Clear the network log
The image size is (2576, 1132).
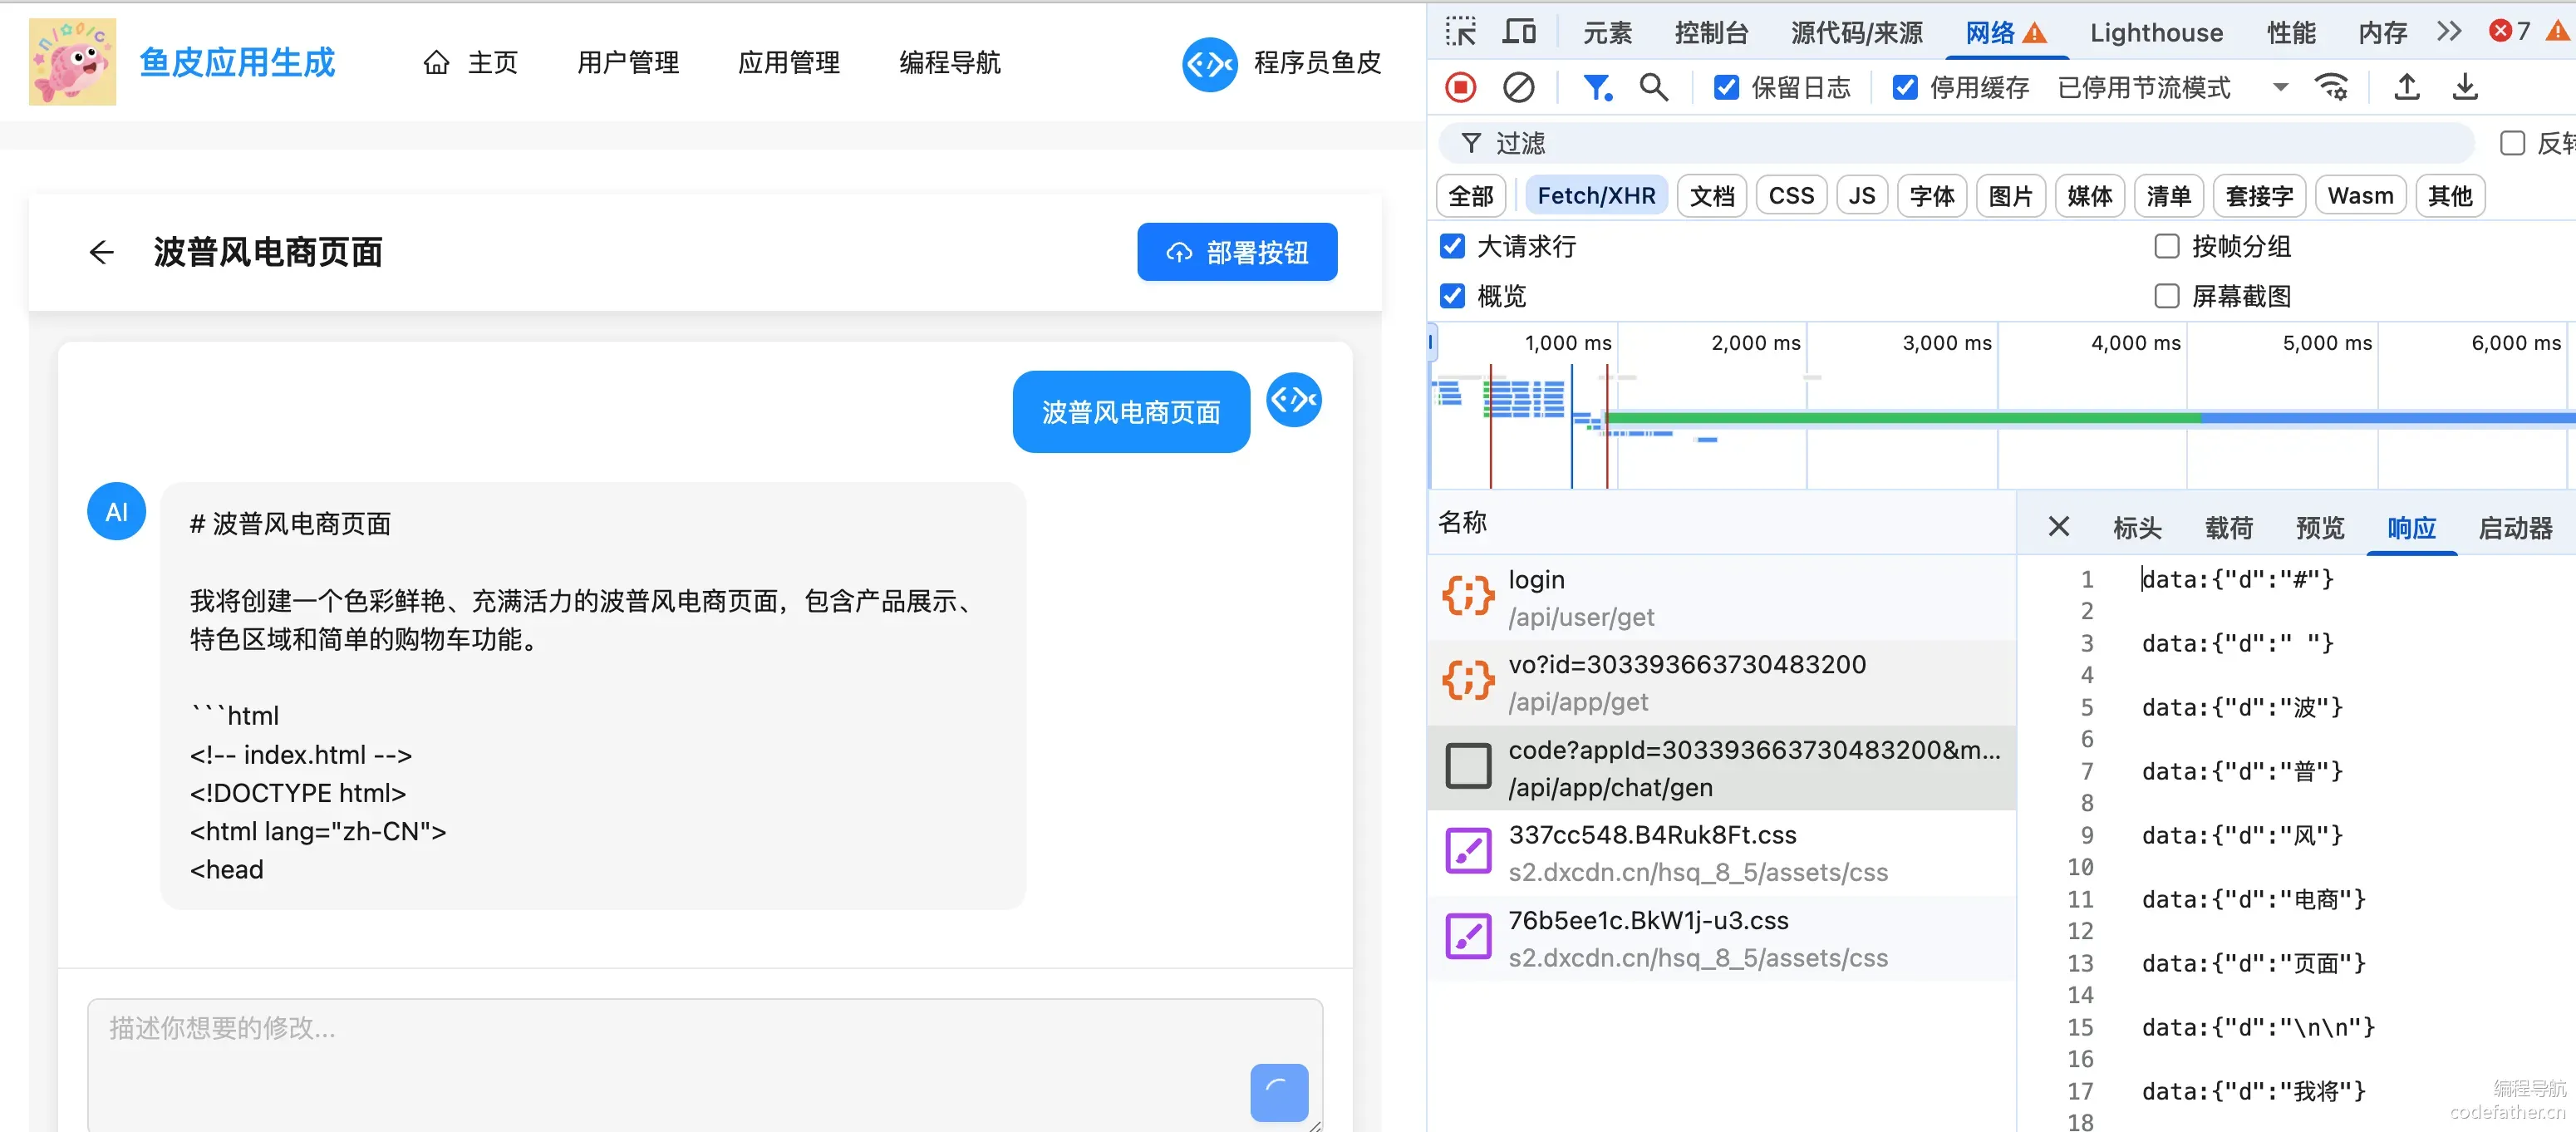click(x=1518, y=88)
